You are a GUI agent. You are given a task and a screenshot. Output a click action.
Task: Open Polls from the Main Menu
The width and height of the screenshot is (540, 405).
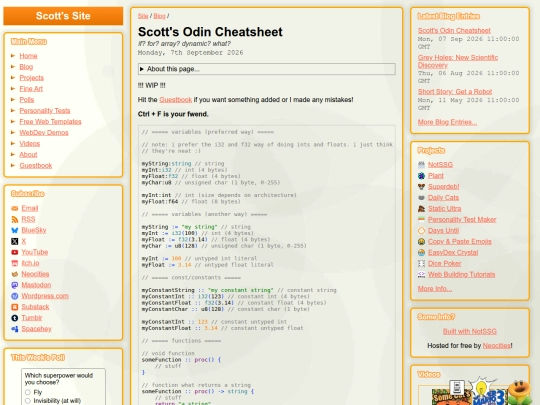[27, 100]
